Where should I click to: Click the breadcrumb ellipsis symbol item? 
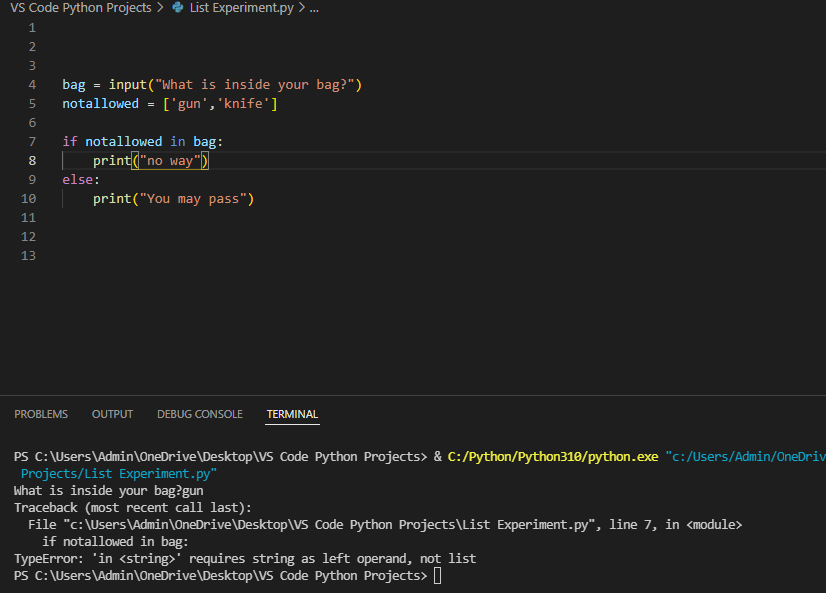314,8
